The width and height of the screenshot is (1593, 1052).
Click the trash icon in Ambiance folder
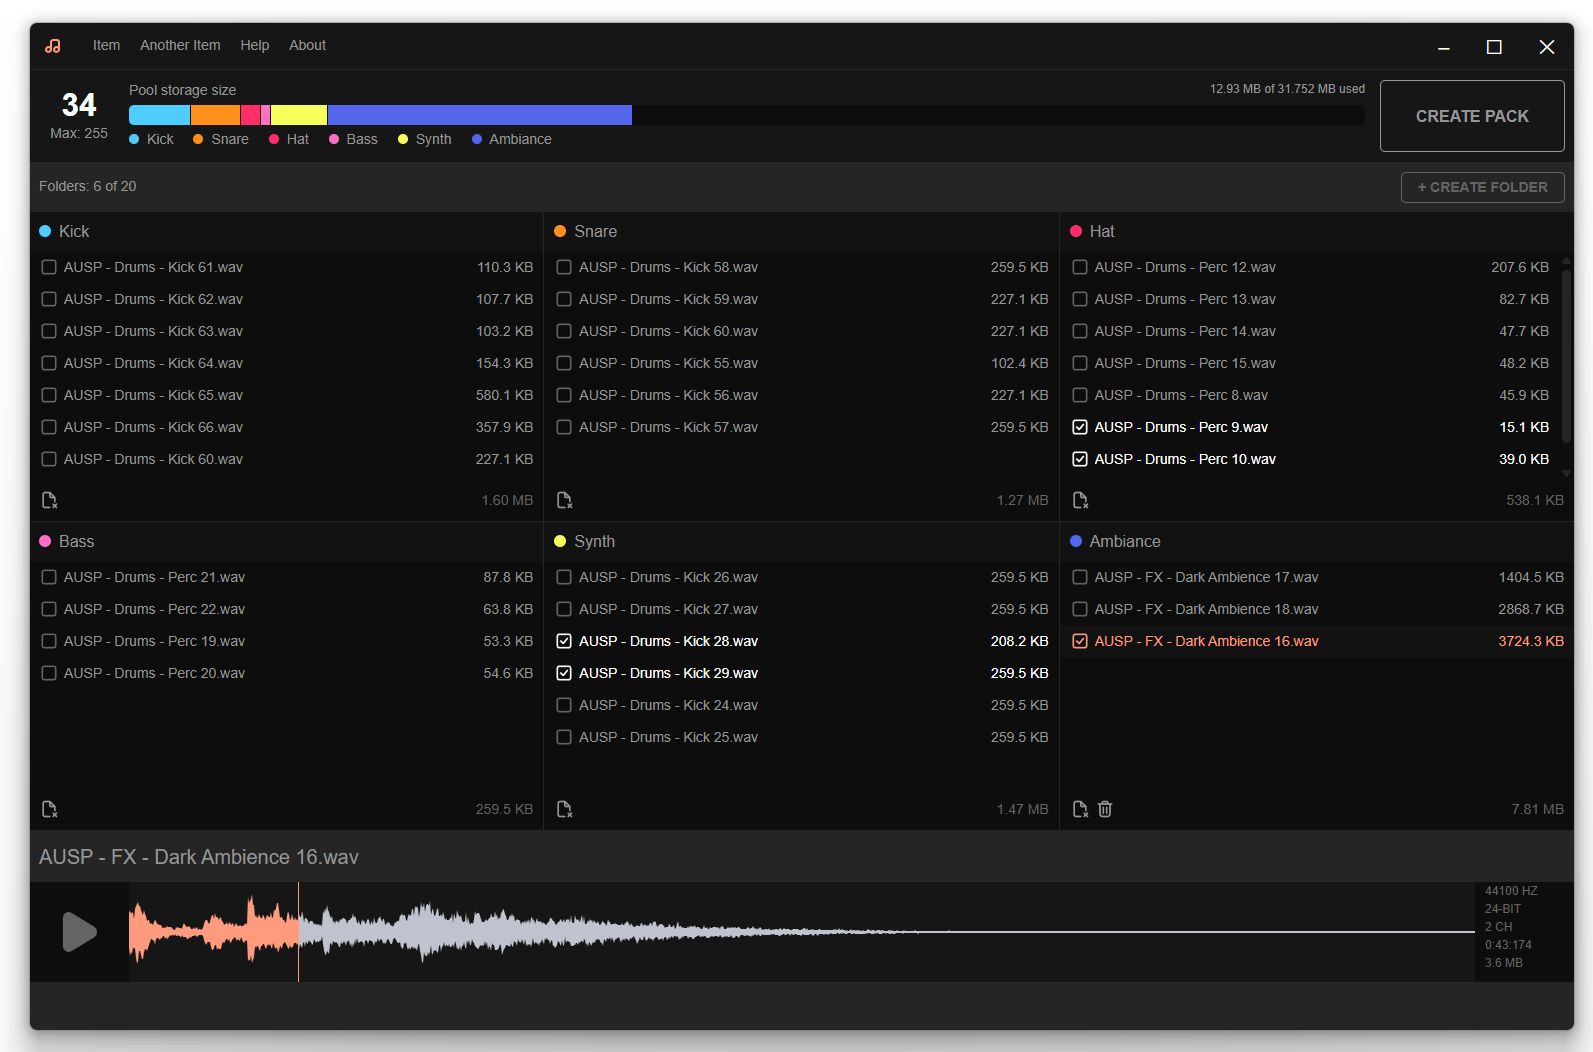[1105, 809]
